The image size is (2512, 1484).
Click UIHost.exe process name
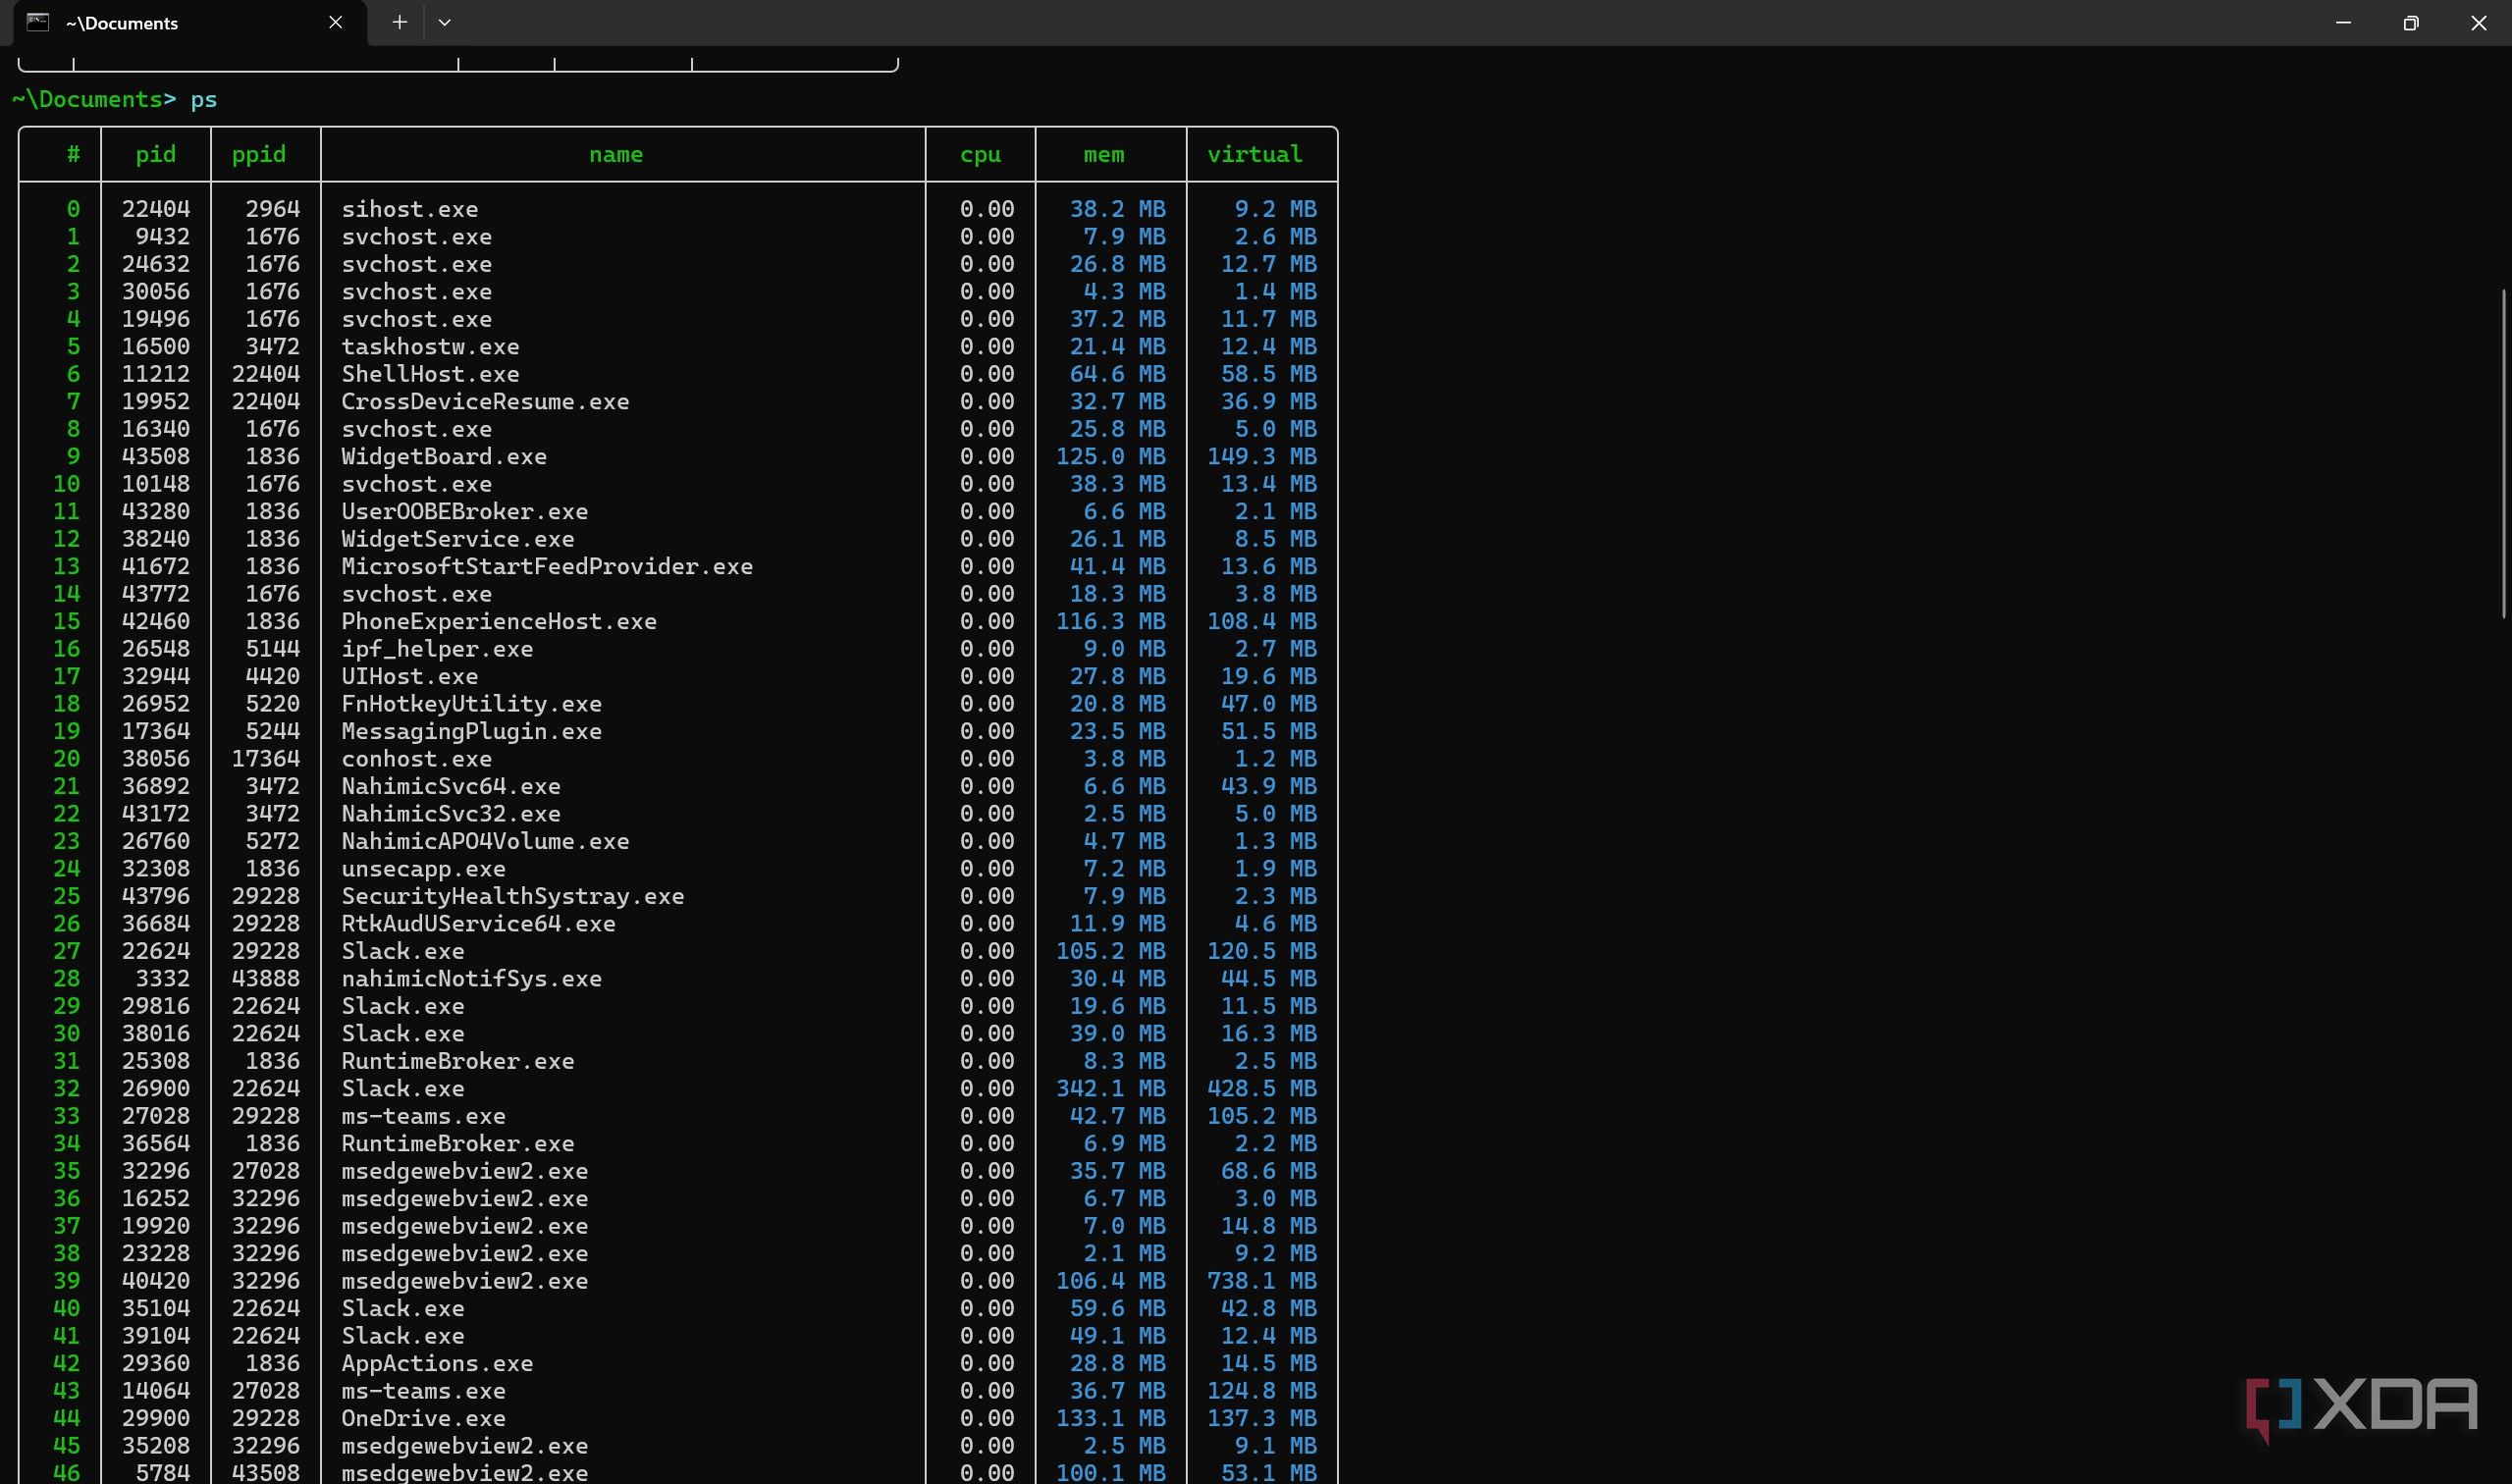(x=410, y=676)
